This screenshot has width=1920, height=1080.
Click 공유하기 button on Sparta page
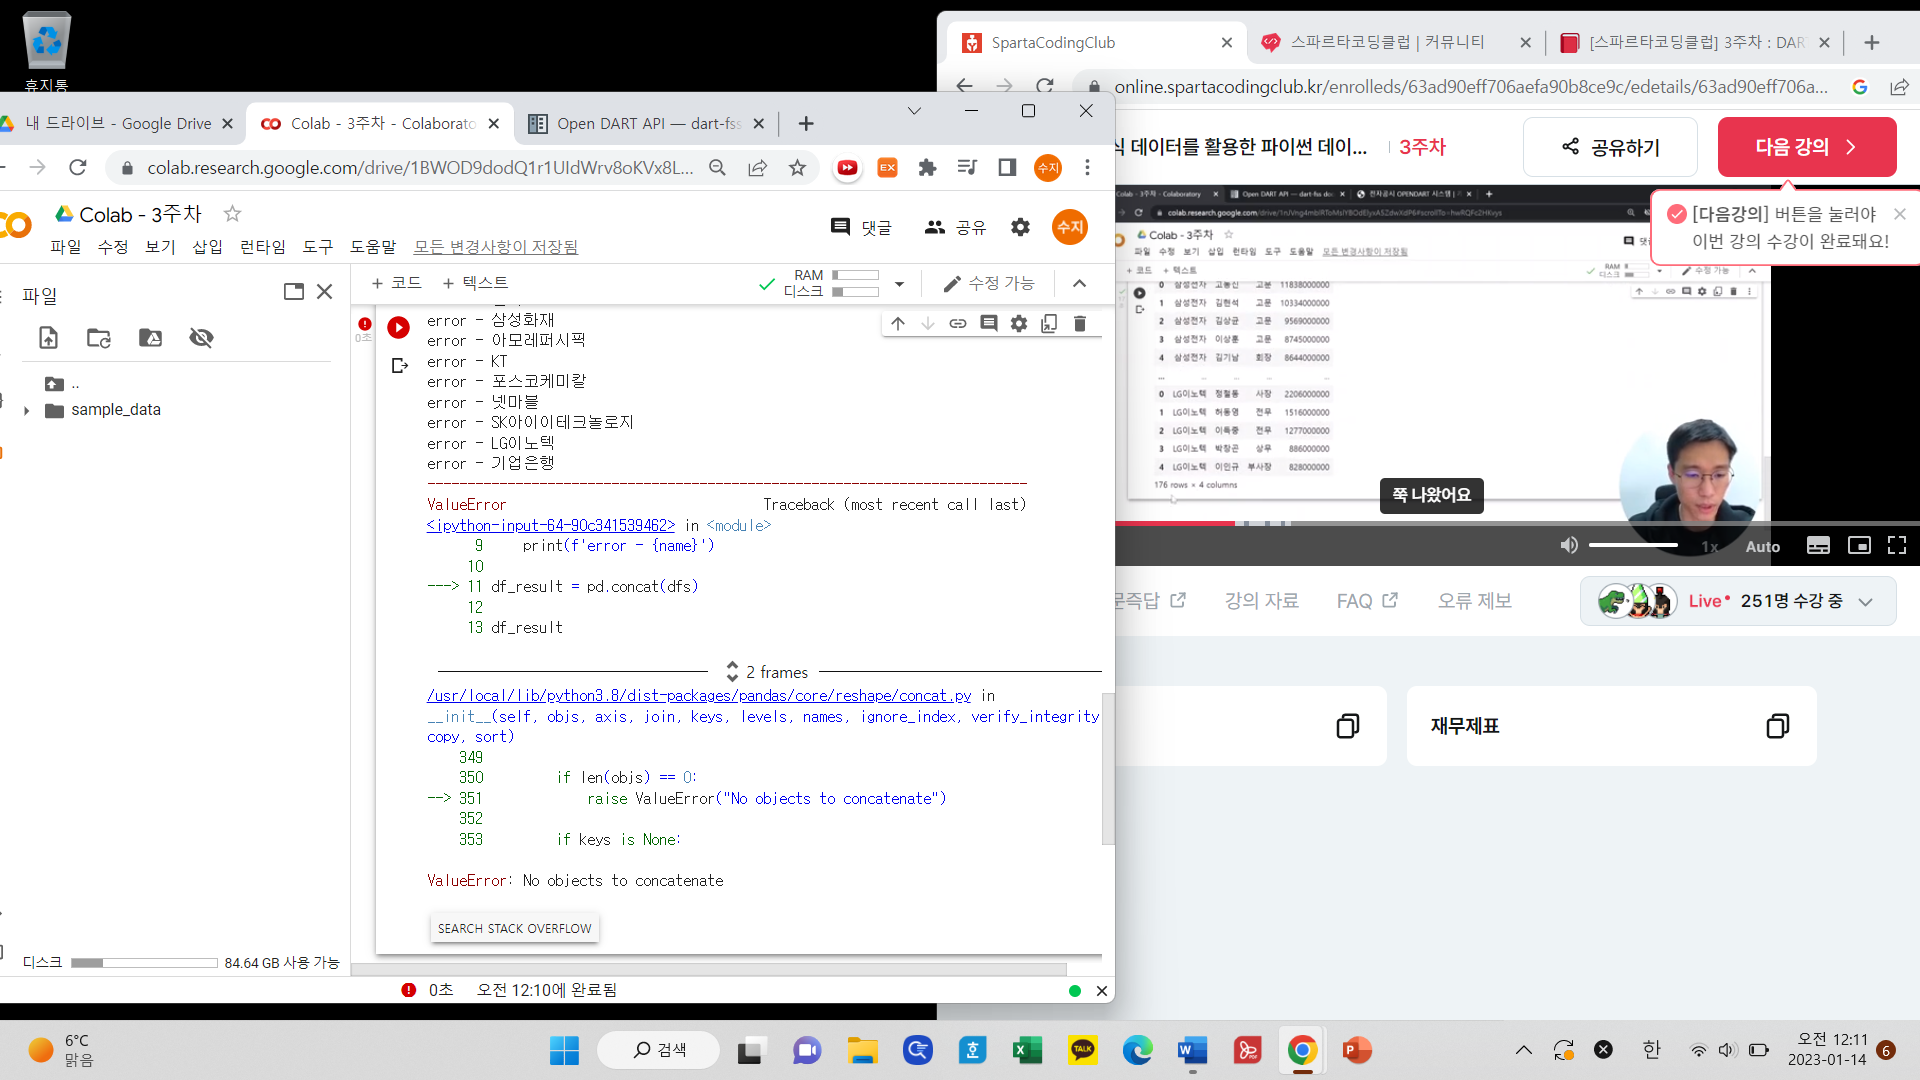point(1610,147)
